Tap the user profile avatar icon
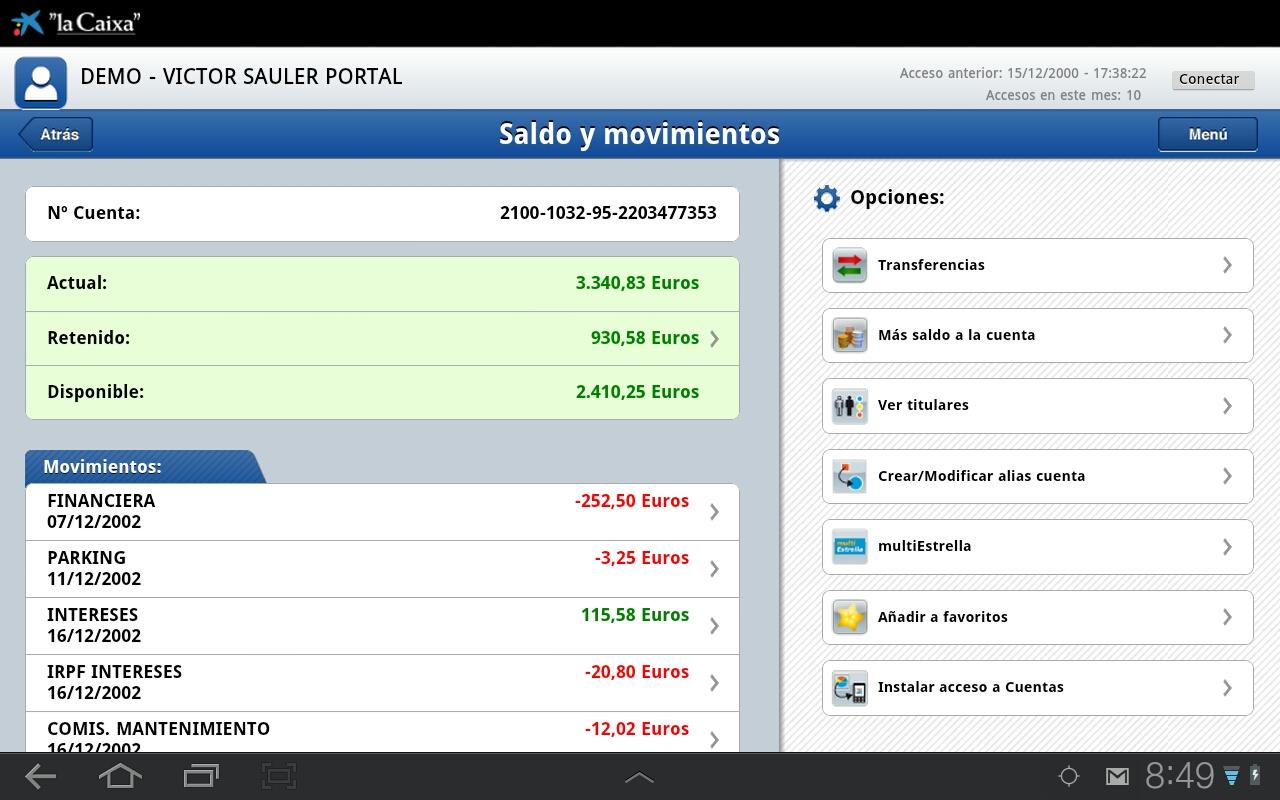1280x800 pixels. [x=41, y=82]
